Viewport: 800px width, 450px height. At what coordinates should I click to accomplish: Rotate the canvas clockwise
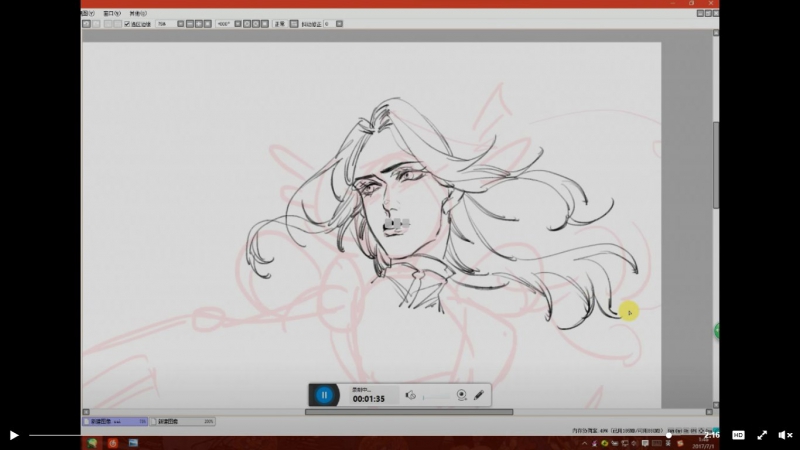tap(256, 24)
